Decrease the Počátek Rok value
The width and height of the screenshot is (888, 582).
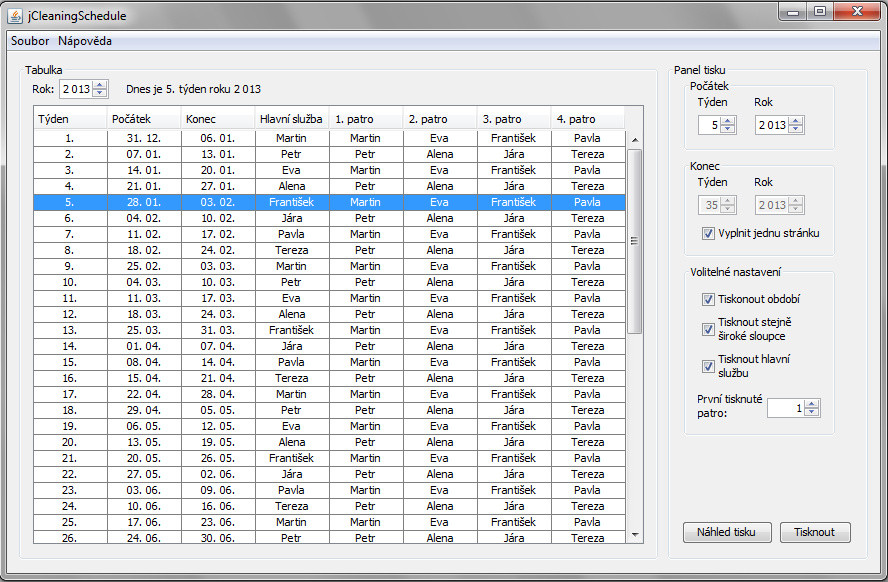tap(796, 129)
